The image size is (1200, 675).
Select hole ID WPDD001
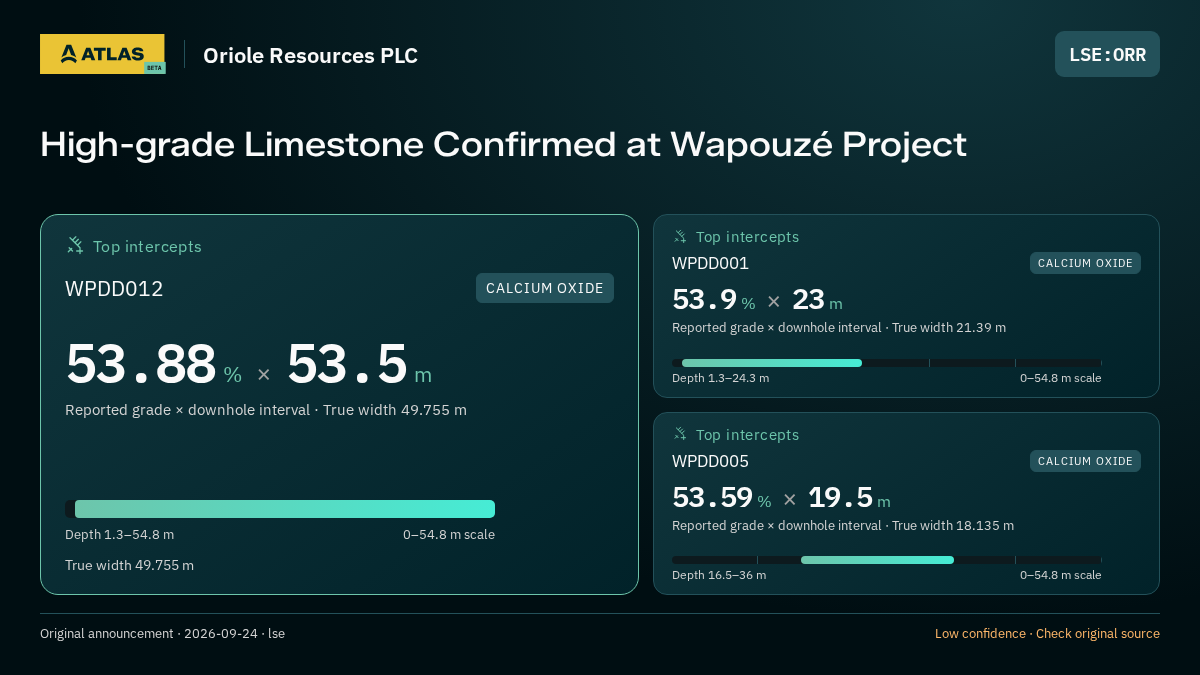coord(710,263)
